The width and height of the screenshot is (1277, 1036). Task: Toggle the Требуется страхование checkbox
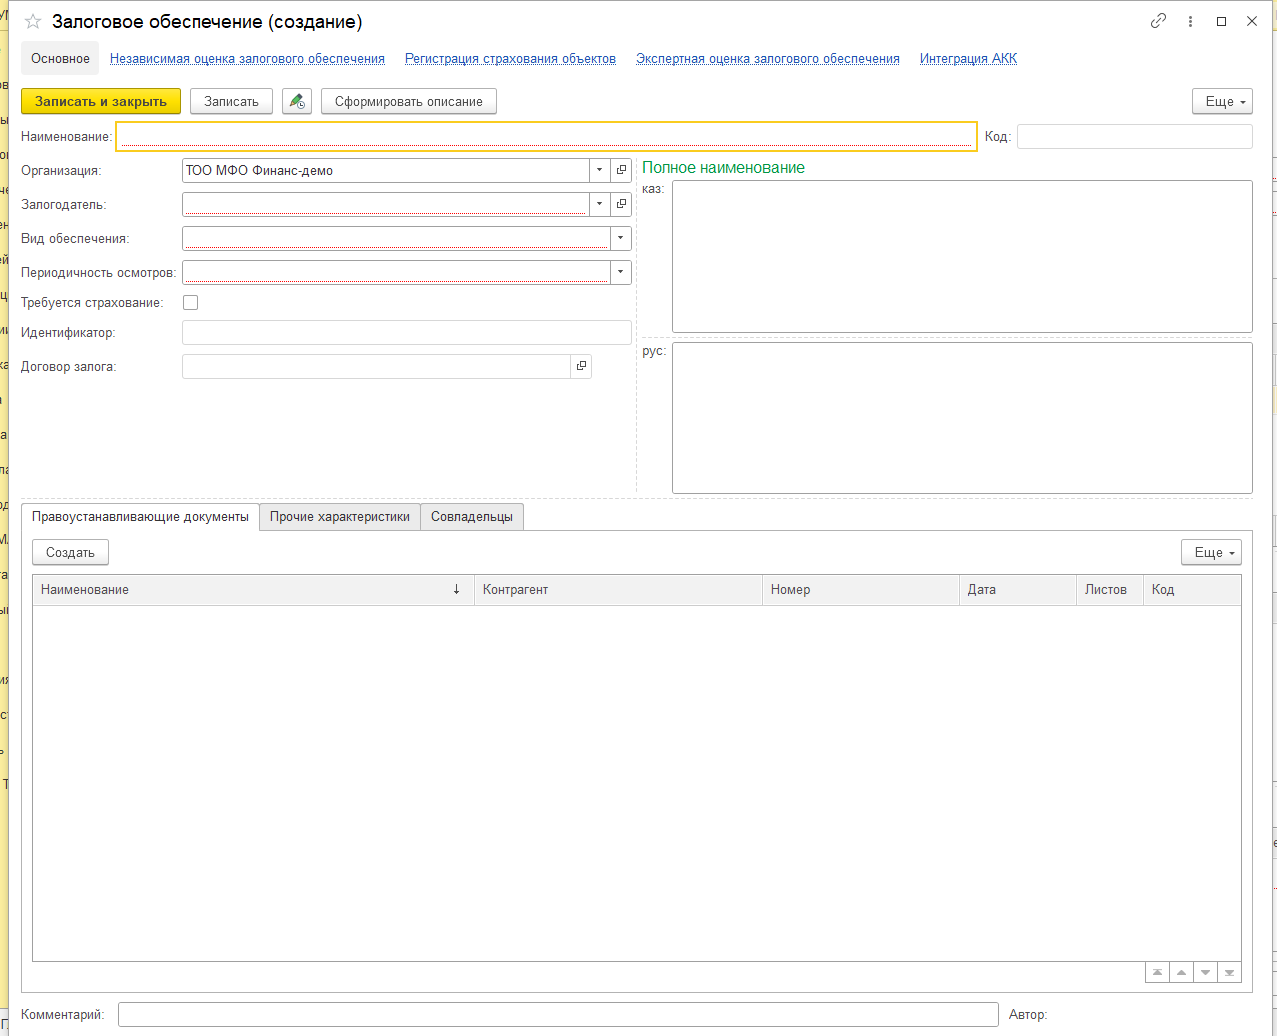pyautogui.click(x=190, y=302)
